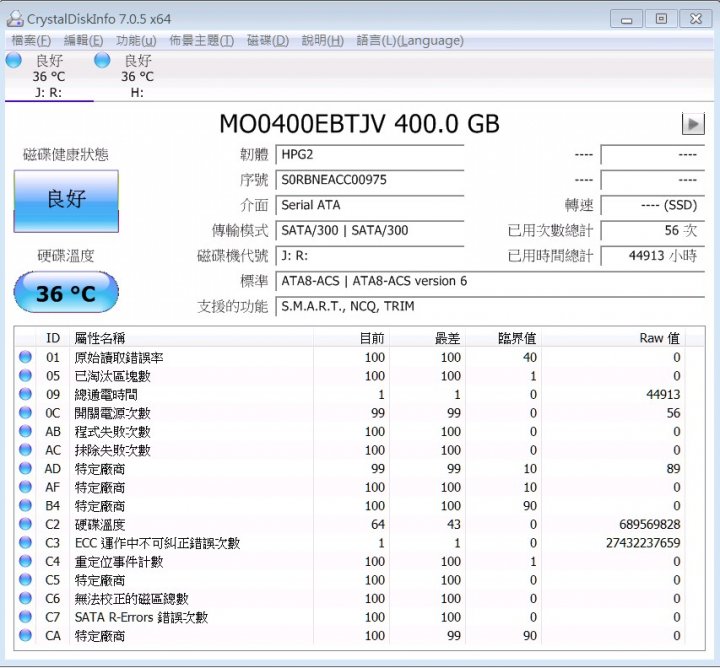Click status icon of attribute CA row
The image size is (720, 668).
pyautogui.click(x=25, y=635)
